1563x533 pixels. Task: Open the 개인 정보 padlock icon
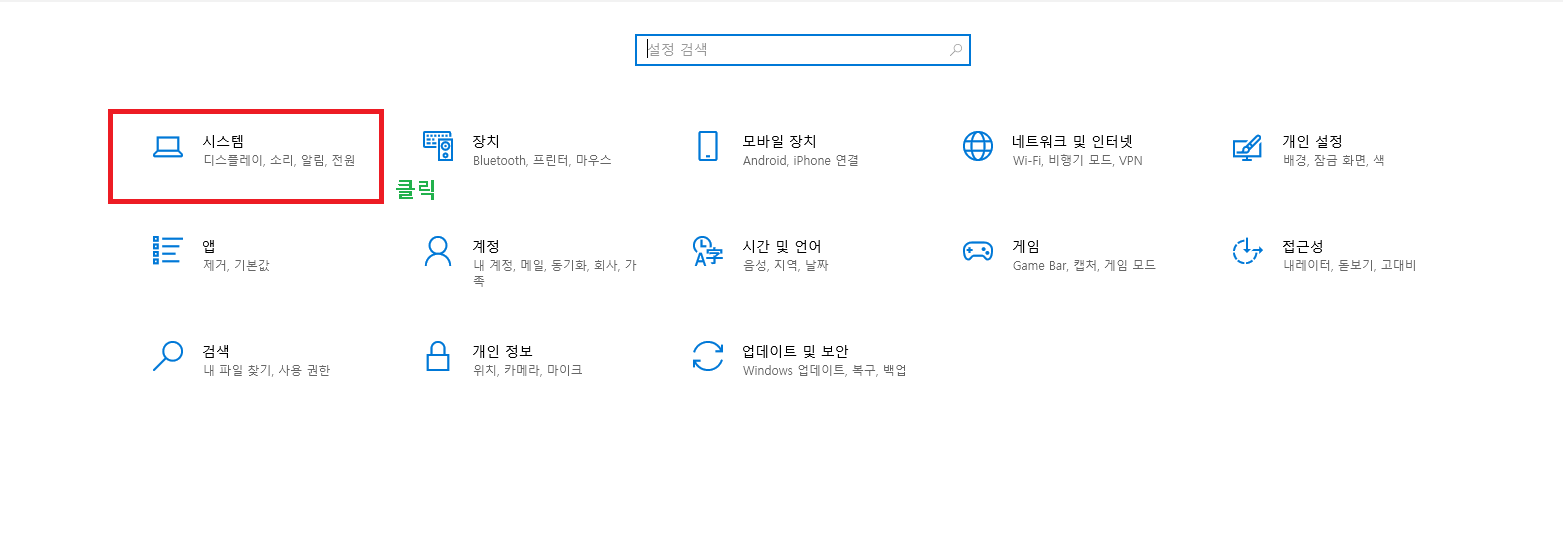click(438, 356)
